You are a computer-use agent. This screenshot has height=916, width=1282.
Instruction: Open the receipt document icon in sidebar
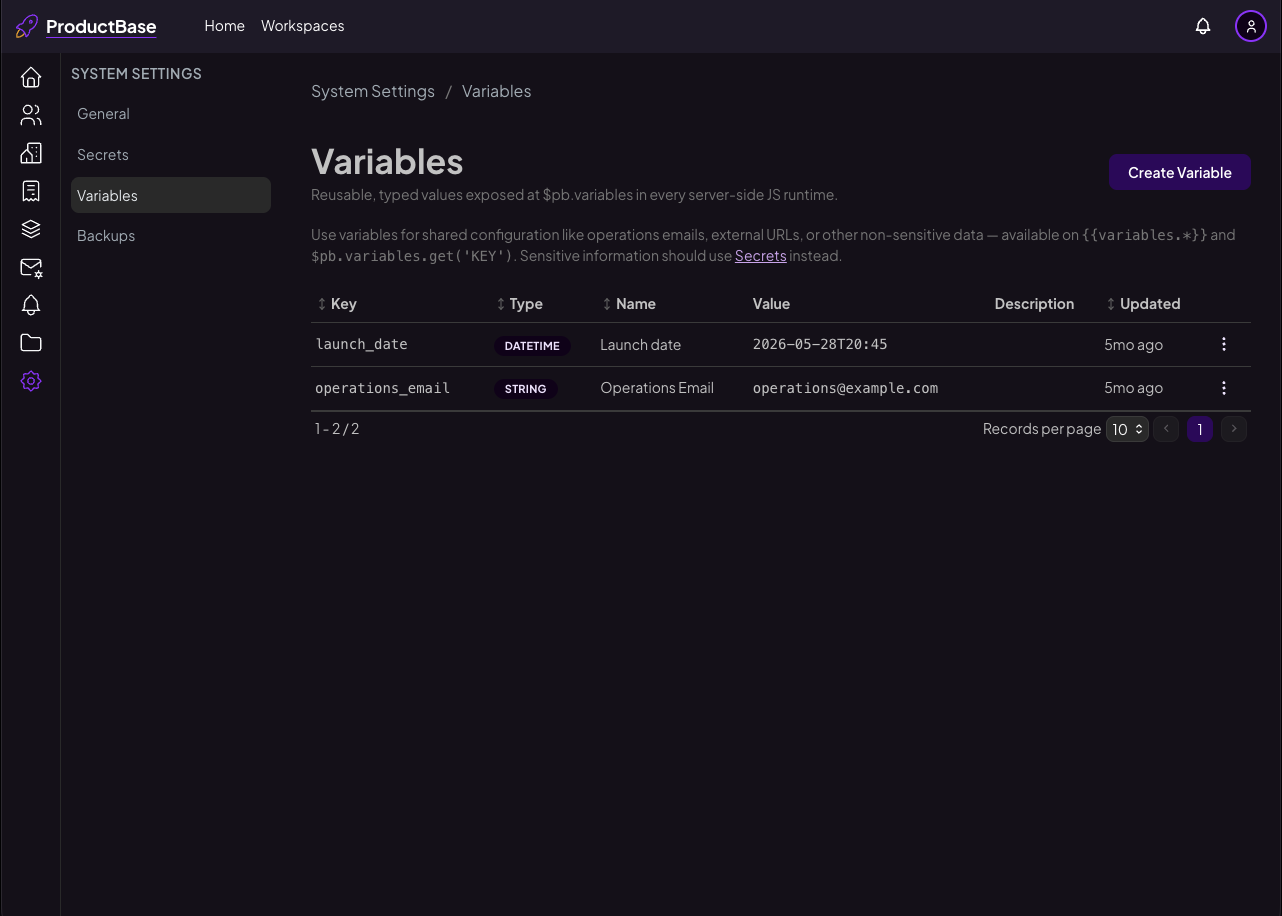click(x=31, y=191)
